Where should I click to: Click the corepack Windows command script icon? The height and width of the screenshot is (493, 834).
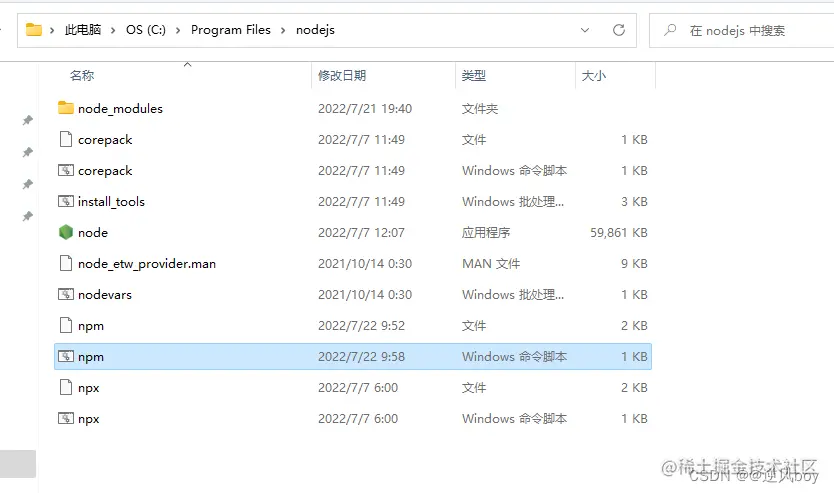pyautogui.click(x=65, y=170)
